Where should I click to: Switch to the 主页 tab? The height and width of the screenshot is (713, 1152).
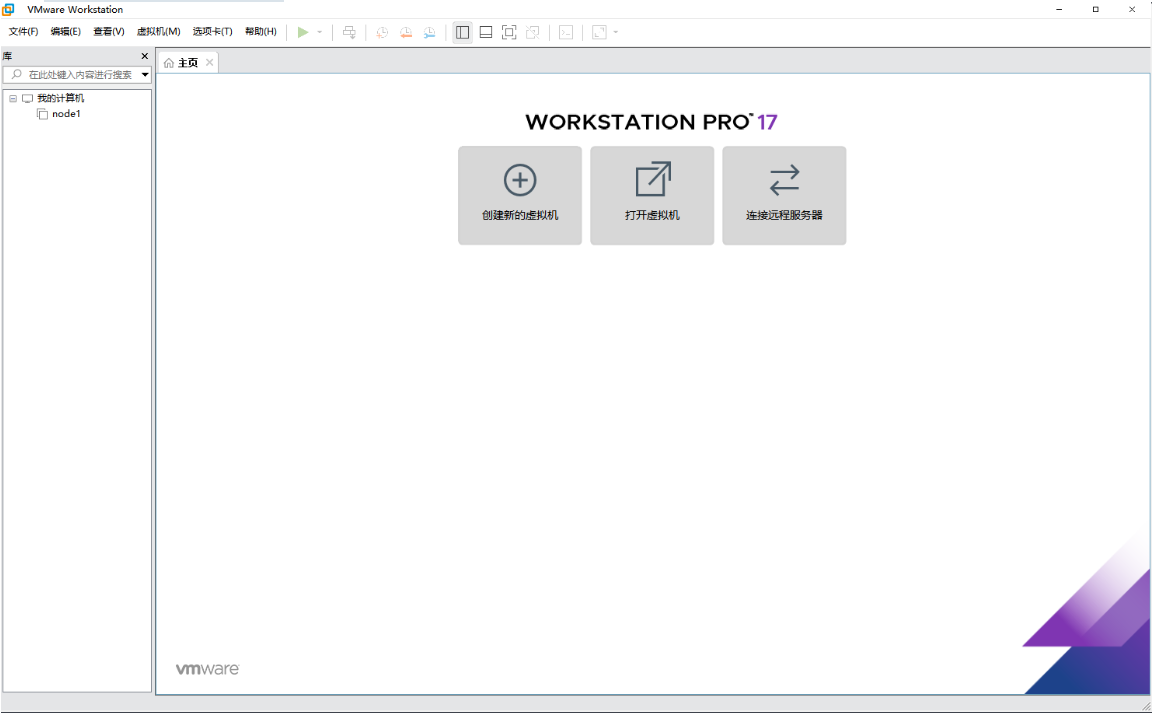[188, 62]
